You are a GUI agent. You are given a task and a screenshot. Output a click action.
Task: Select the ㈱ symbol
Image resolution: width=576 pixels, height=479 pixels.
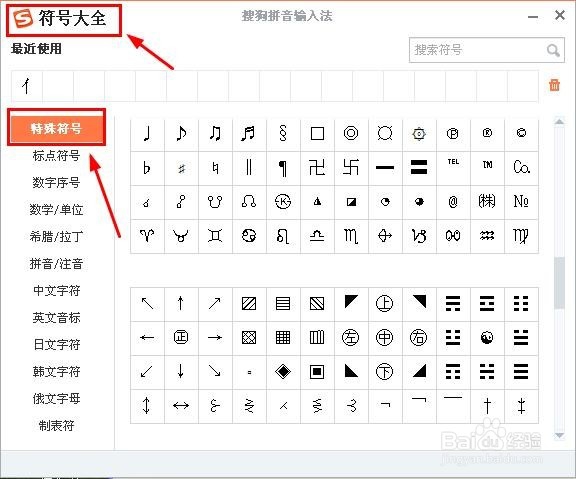click(x=487, y=202)
